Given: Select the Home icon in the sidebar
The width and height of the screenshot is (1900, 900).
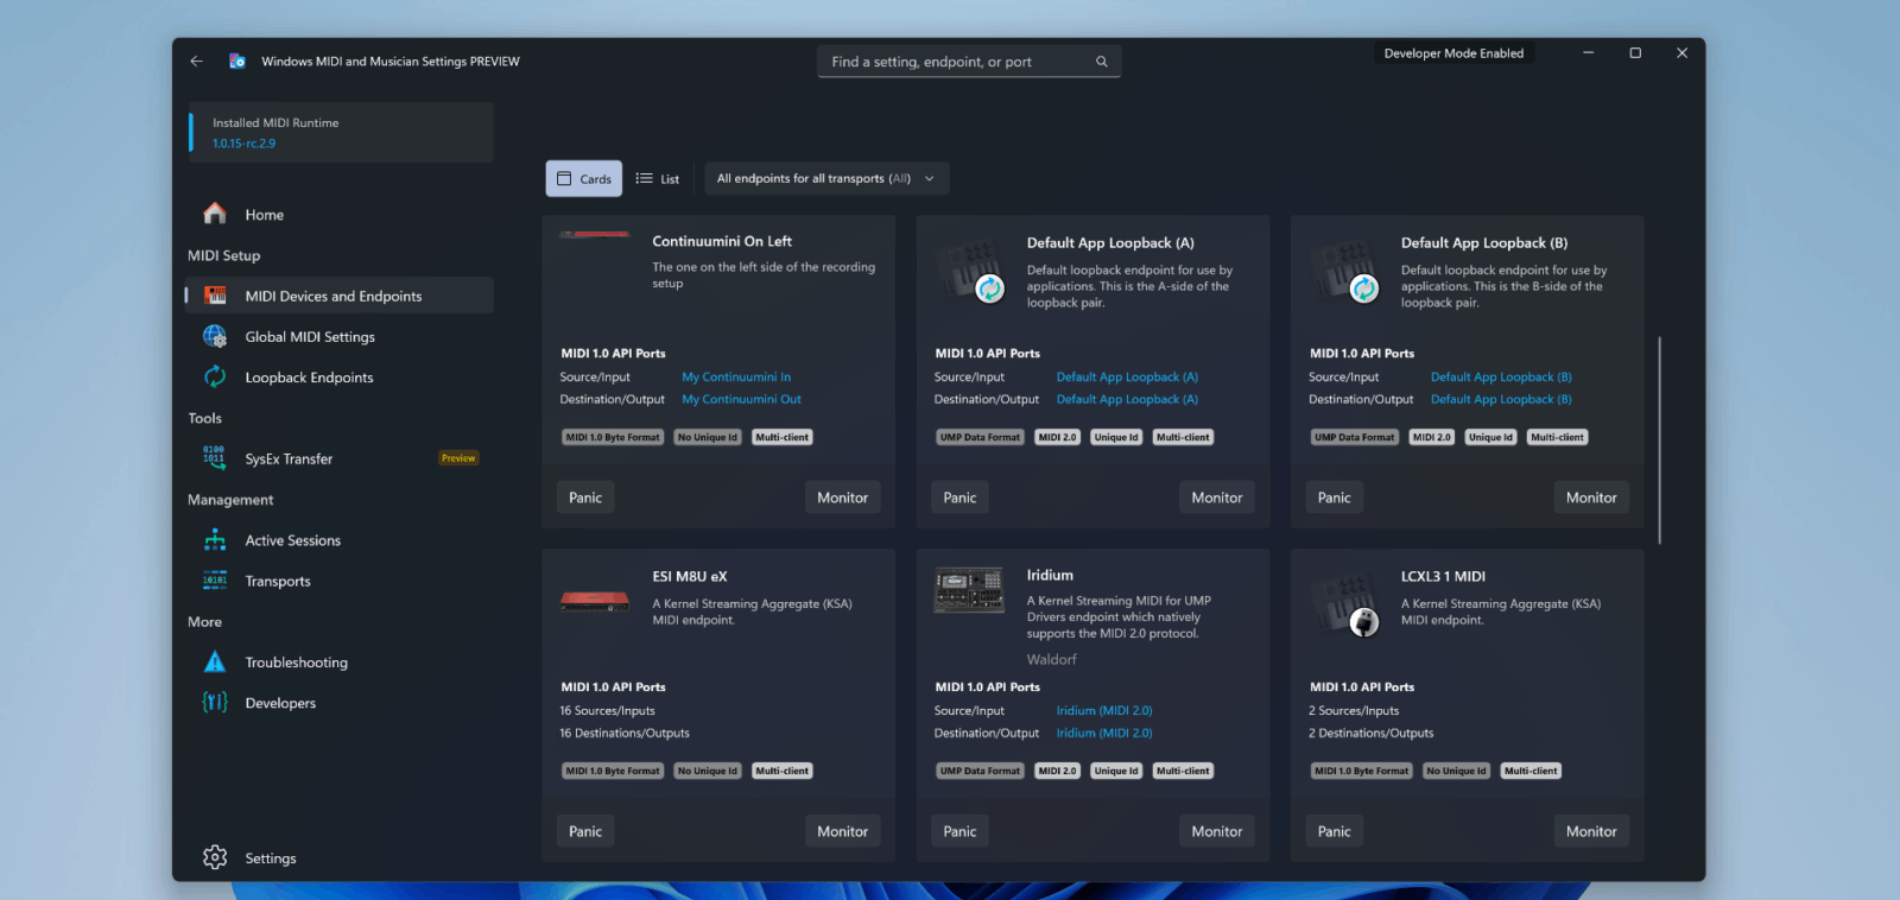Looking at the screenshot, I should [214, 213].
